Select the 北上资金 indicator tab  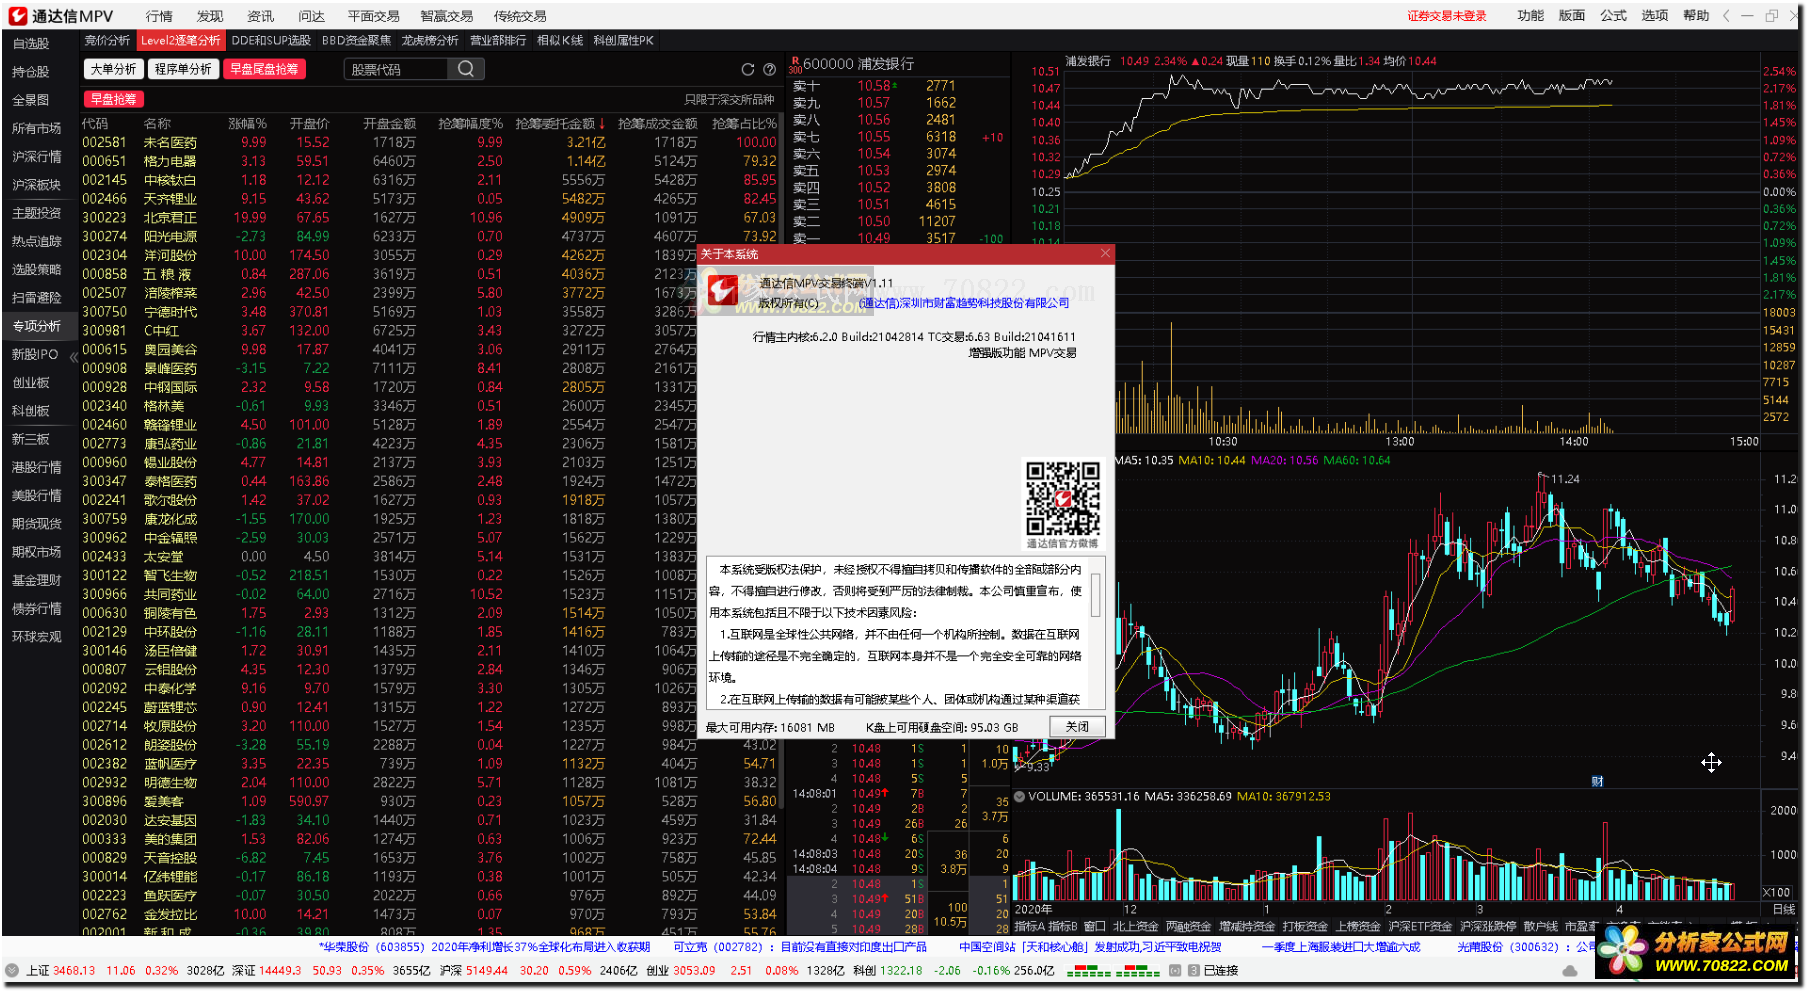[x=1135, y=927]
